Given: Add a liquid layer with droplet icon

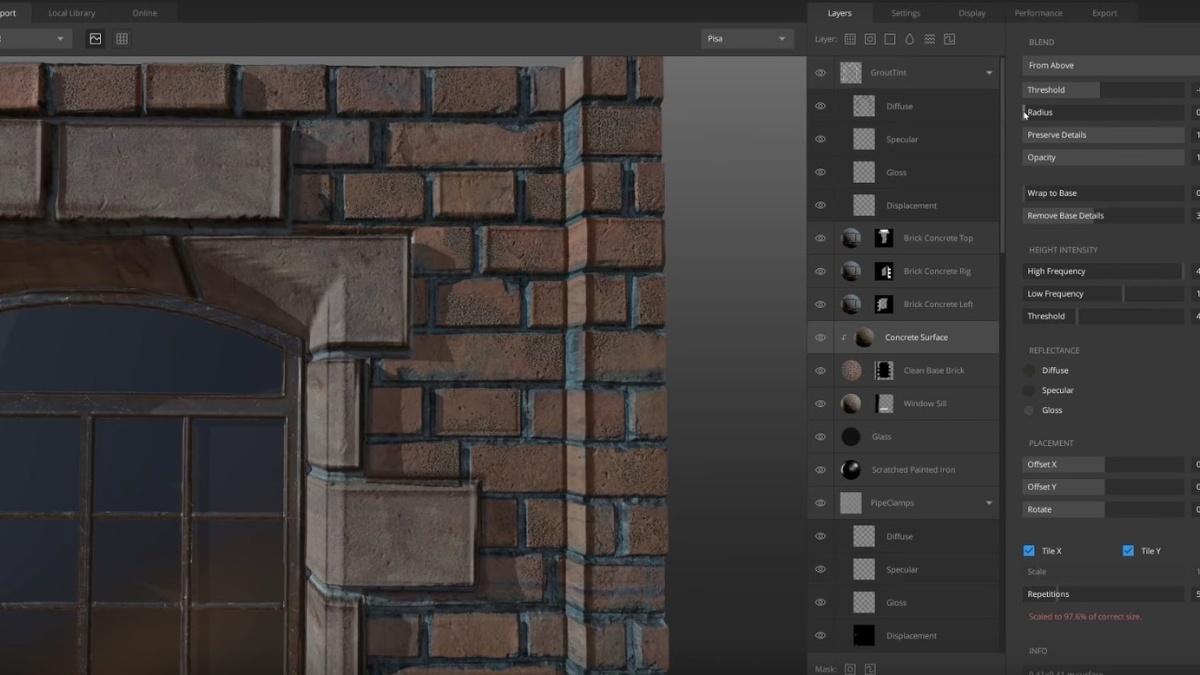Looking at the screenshot, I should pyautogui.click(x=910, y=39).
